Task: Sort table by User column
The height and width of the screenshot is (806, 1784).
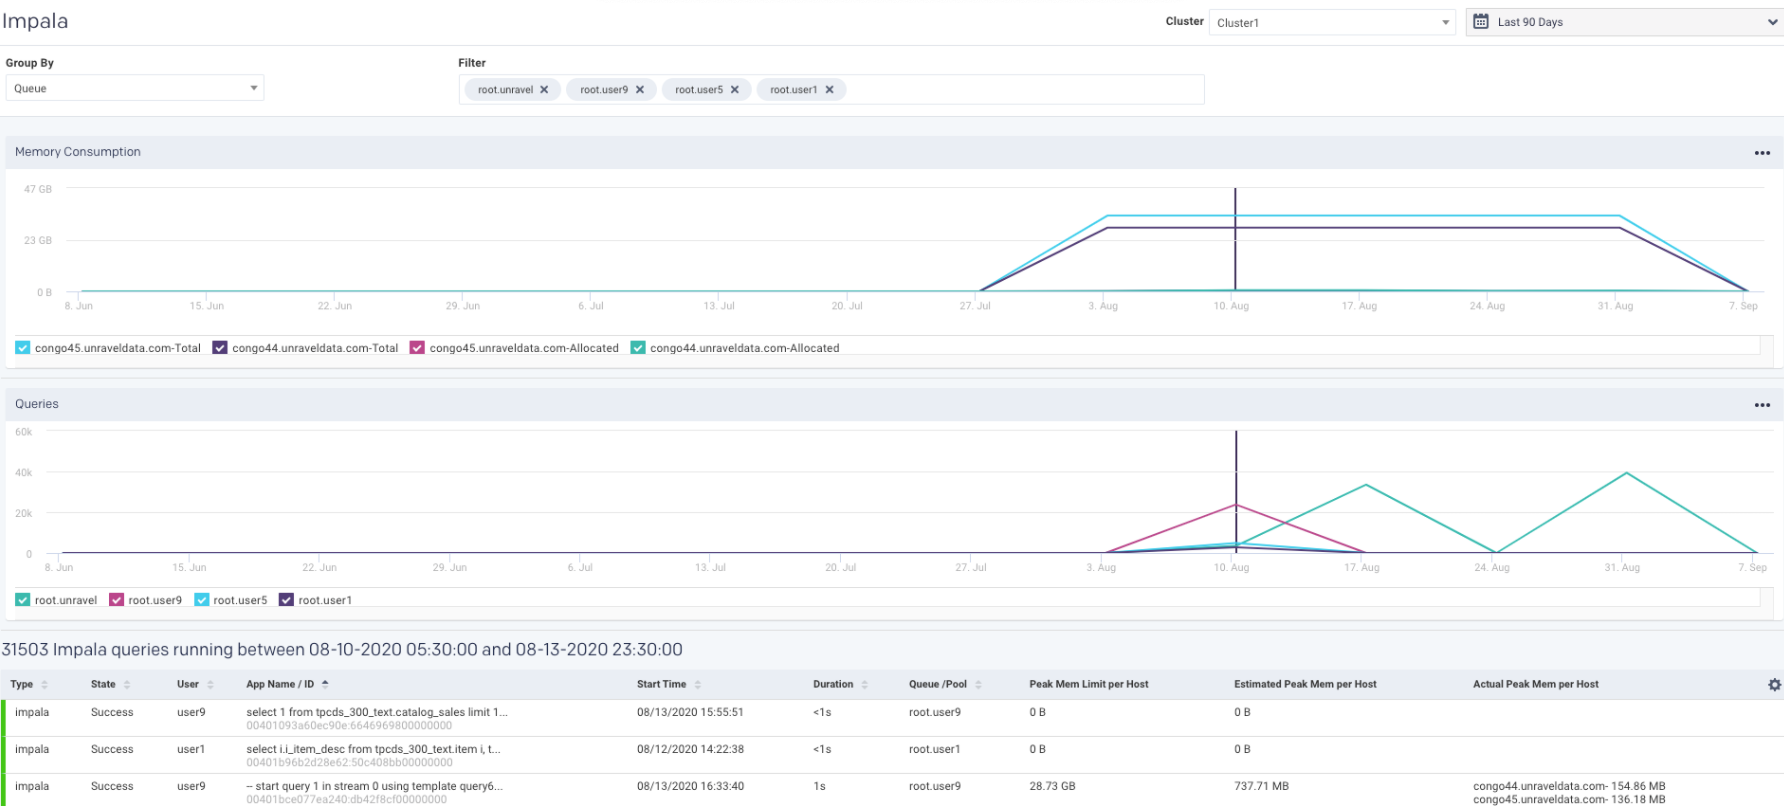Action: 210,685
